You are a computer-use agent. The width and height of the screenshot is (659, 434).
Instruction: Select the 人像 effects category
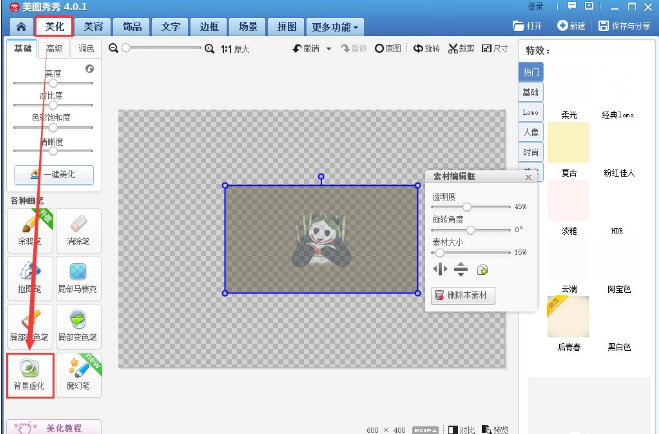tap(531, 132)
